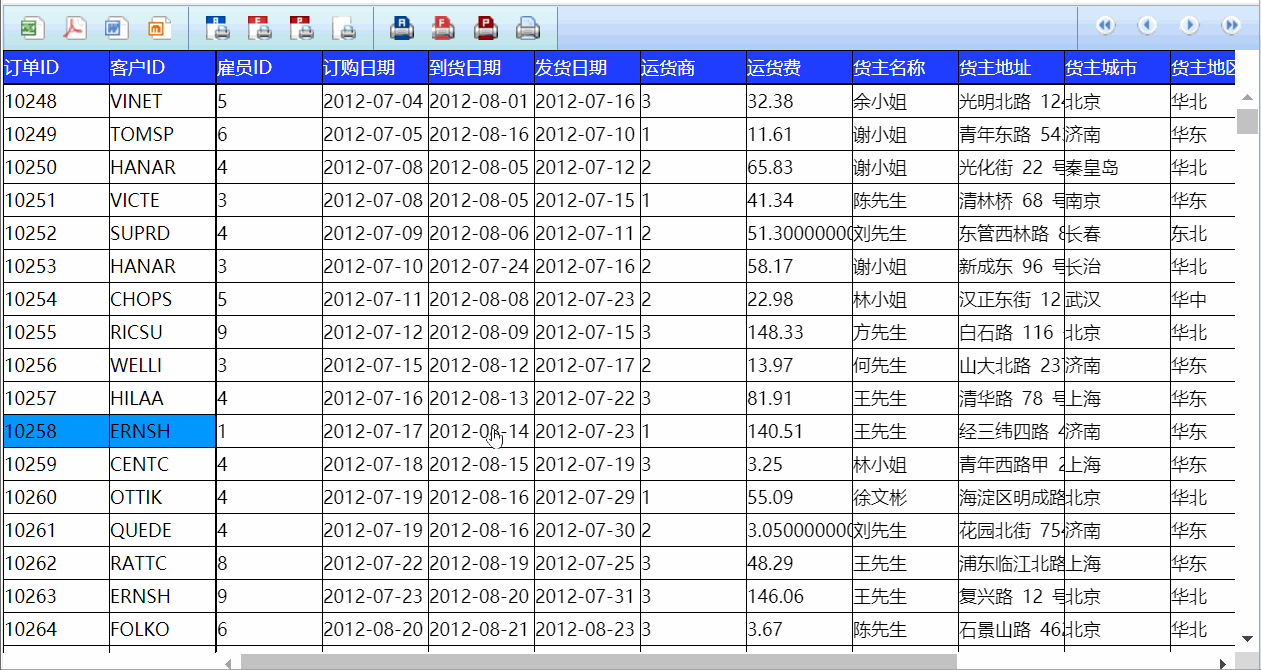Select the highlighted order ID 10258 cell
Viewport: 1261px width, 670px height.
(x=56, y=431)
